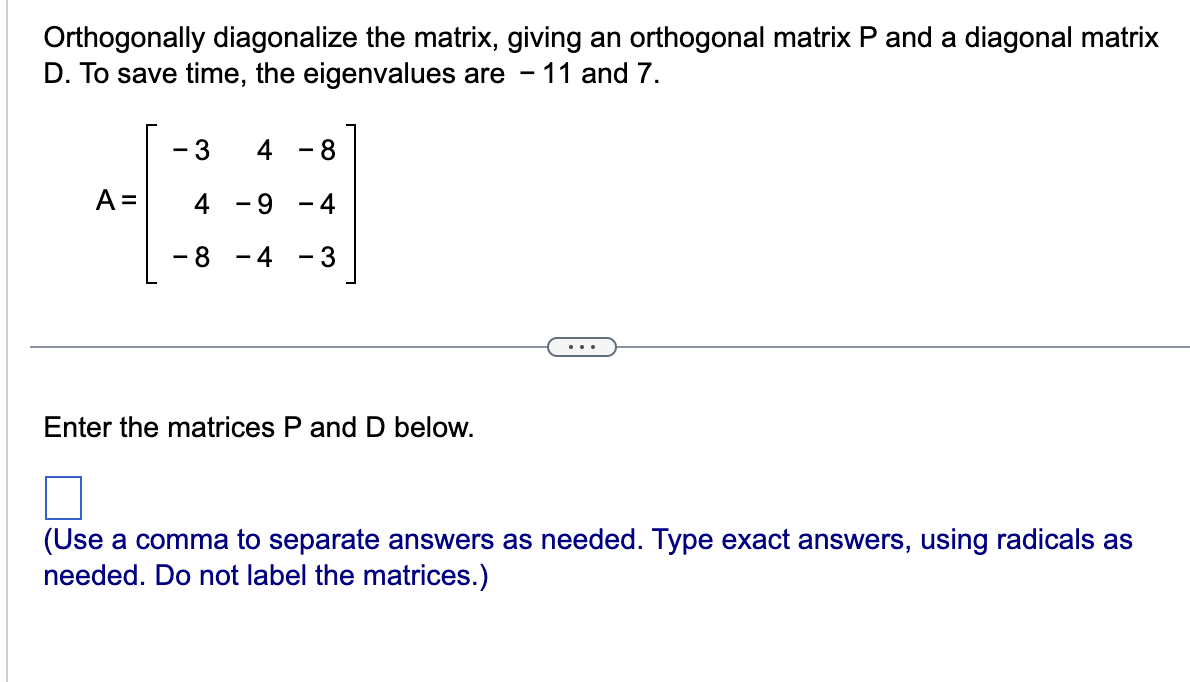
Task: Click the left bracket of matrix A
Action: click(150, 205)
